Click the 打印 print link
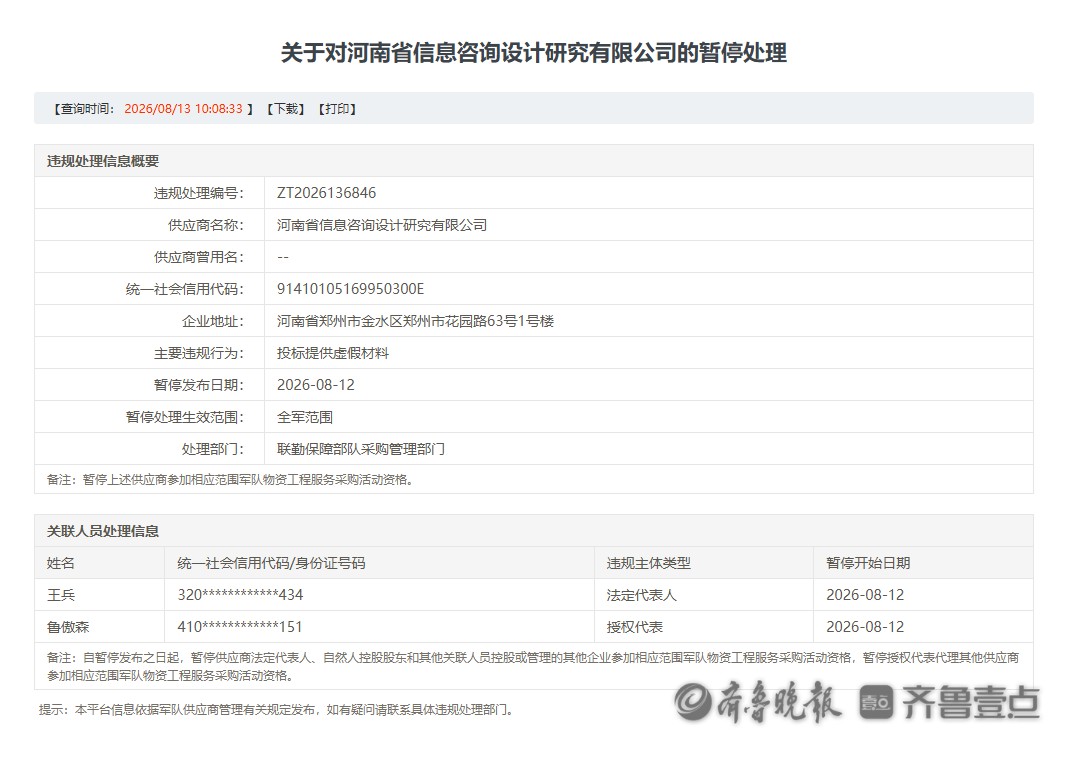The height and width of the screenshot is (759, 1075). pos(337,108)
